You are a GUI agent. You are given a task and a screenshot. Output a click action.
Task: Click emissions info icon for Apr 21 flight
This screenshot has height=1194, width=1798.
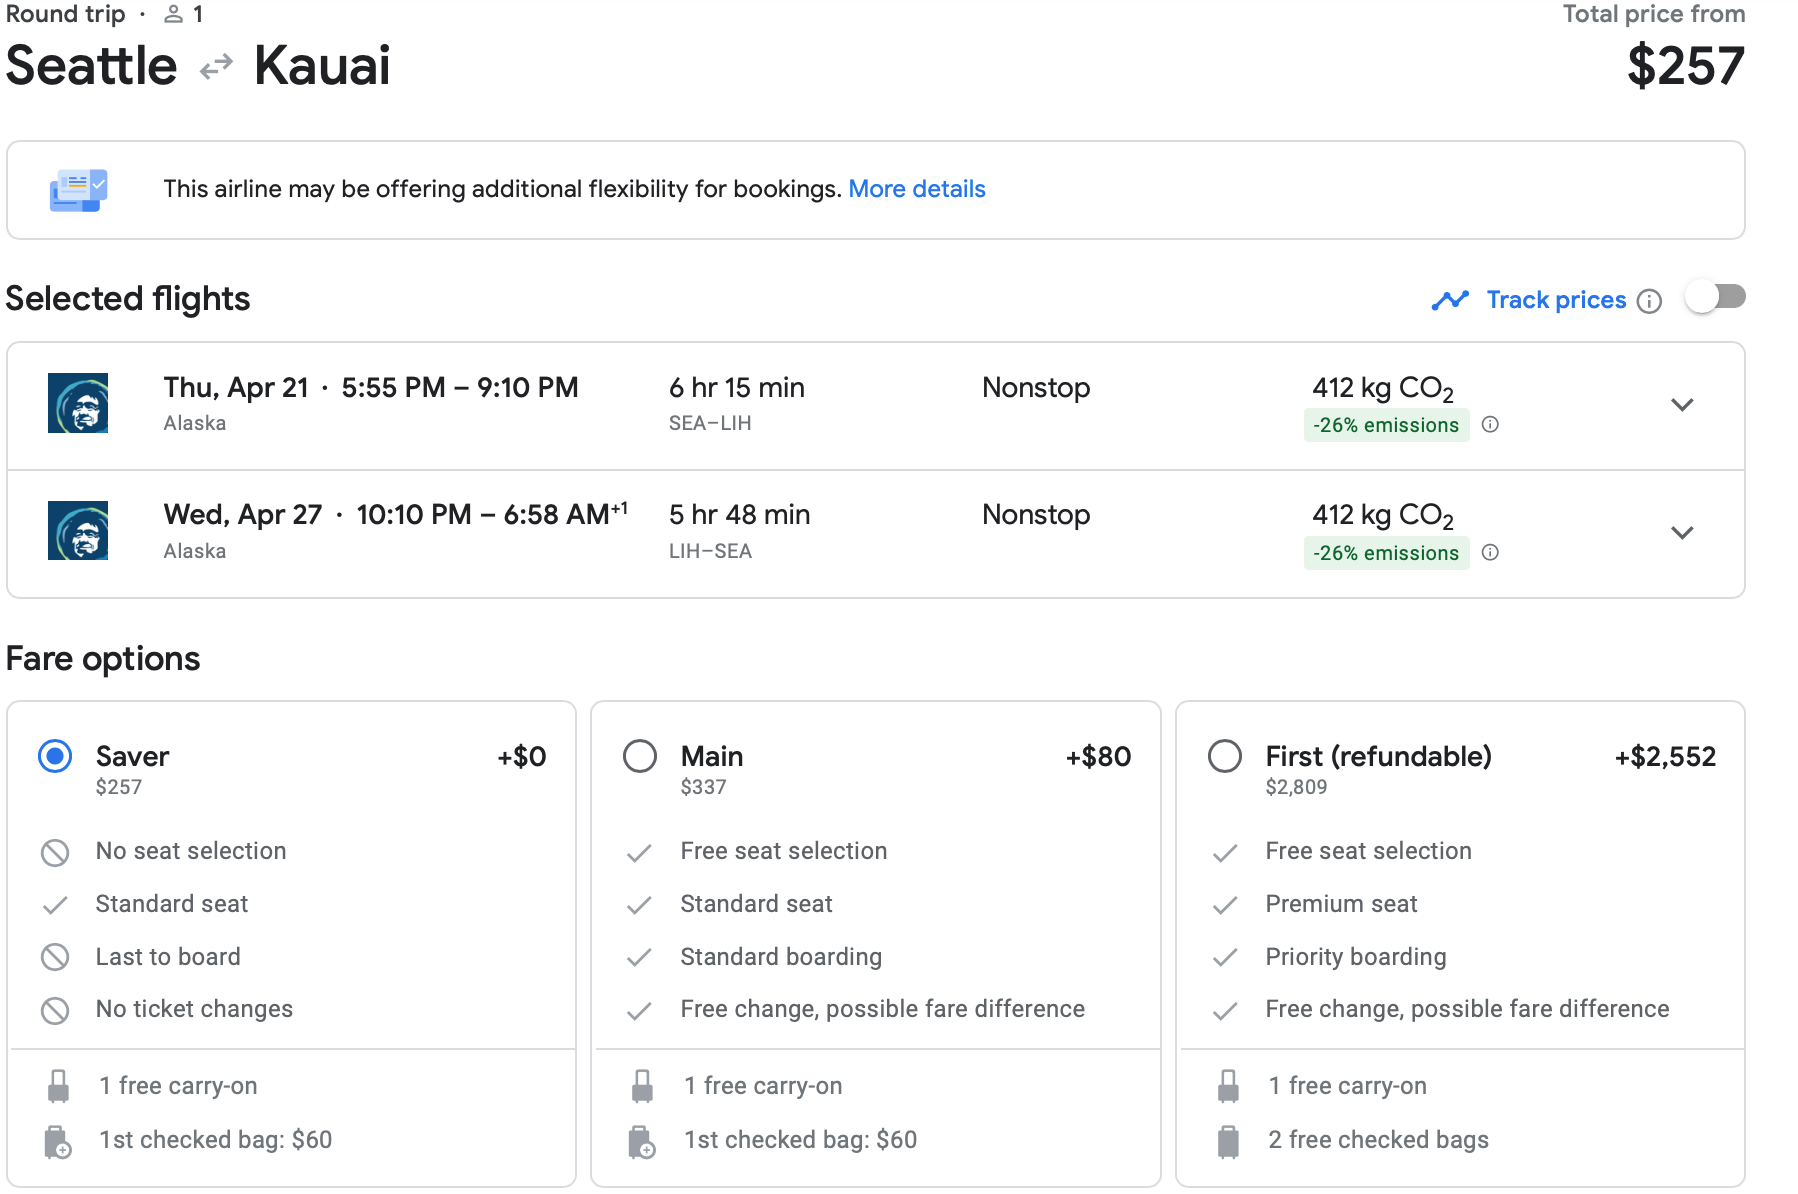point(1490,425)
